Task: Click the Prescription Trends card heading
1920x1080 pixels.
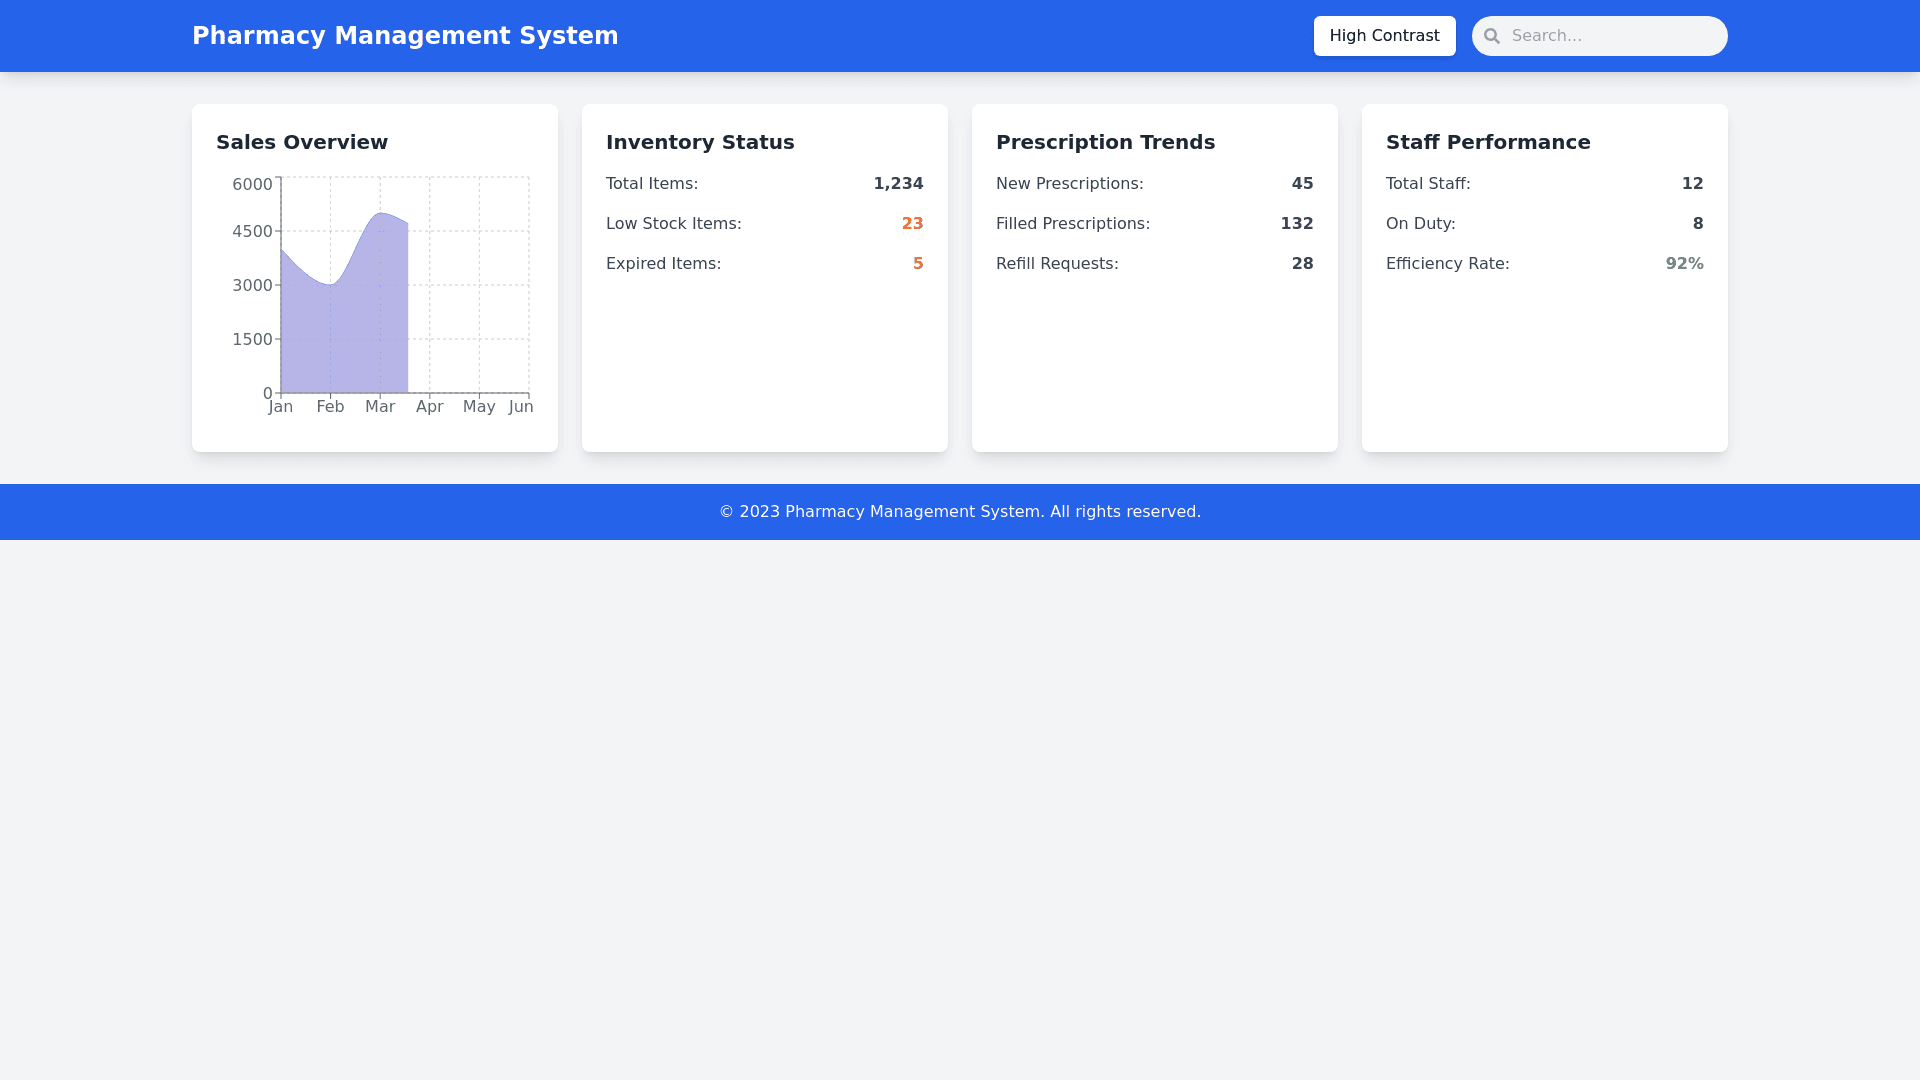Action: click(1105, 142)
